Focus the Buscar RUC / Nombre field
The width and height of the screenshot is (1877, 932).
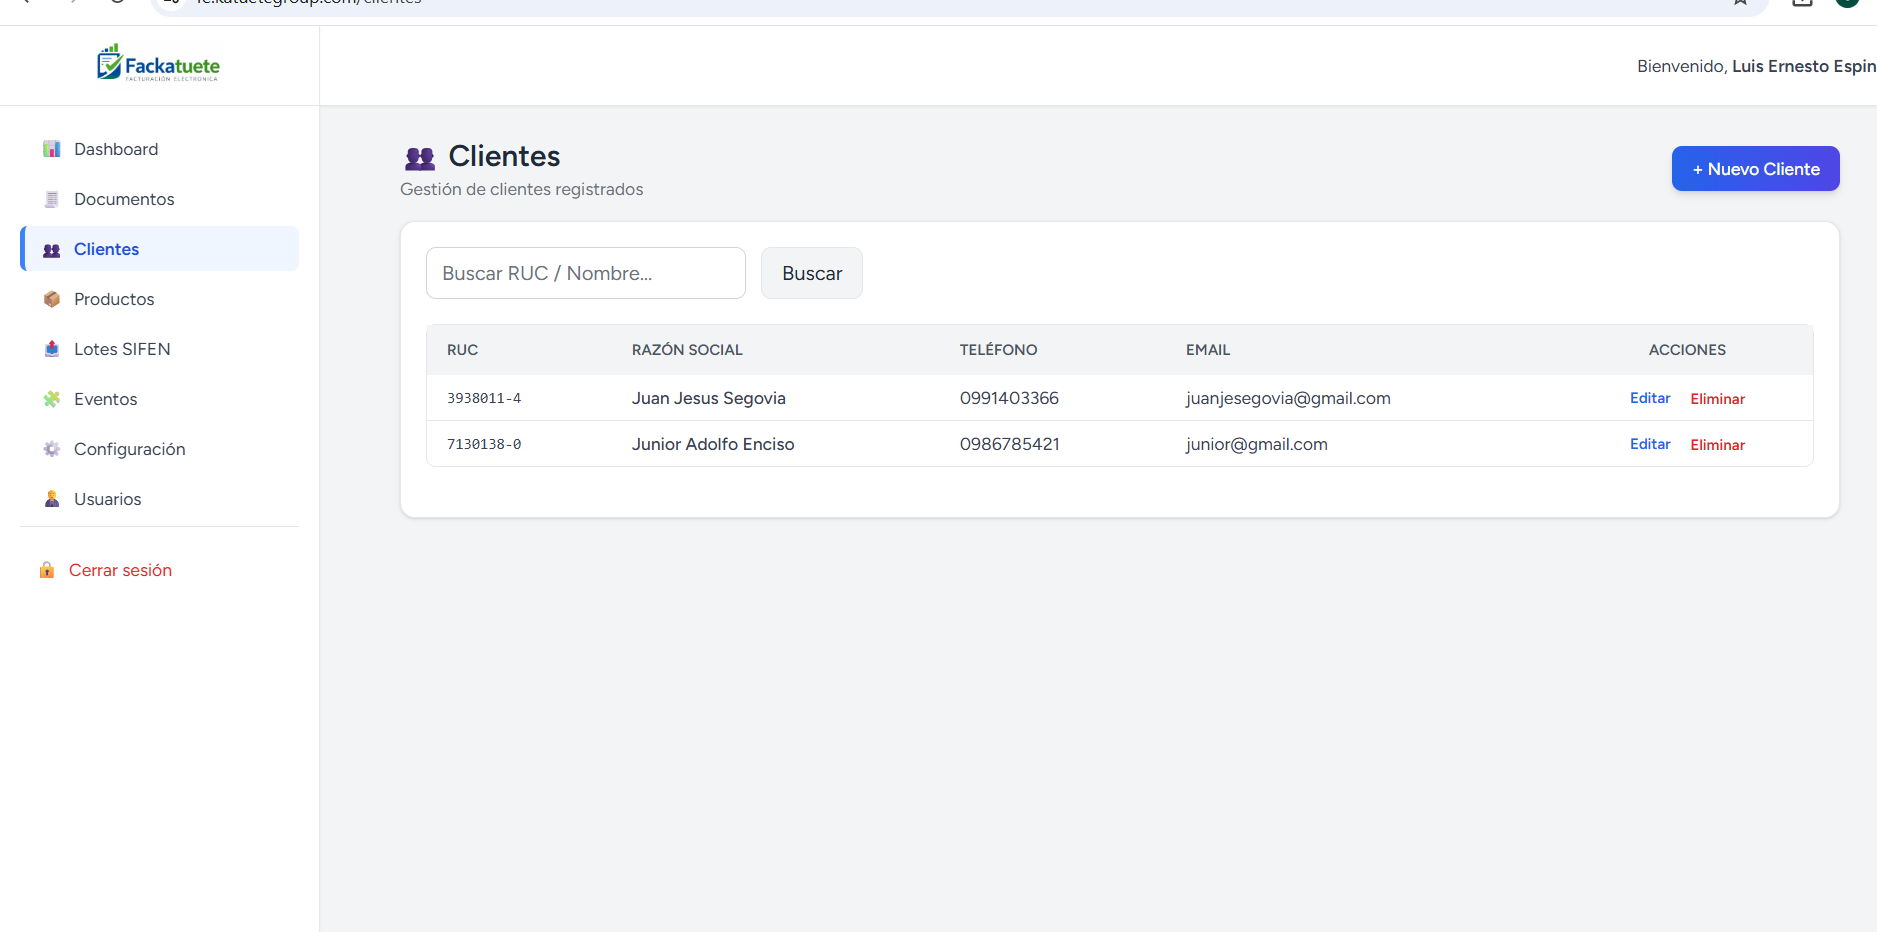[x=585, y=273]
